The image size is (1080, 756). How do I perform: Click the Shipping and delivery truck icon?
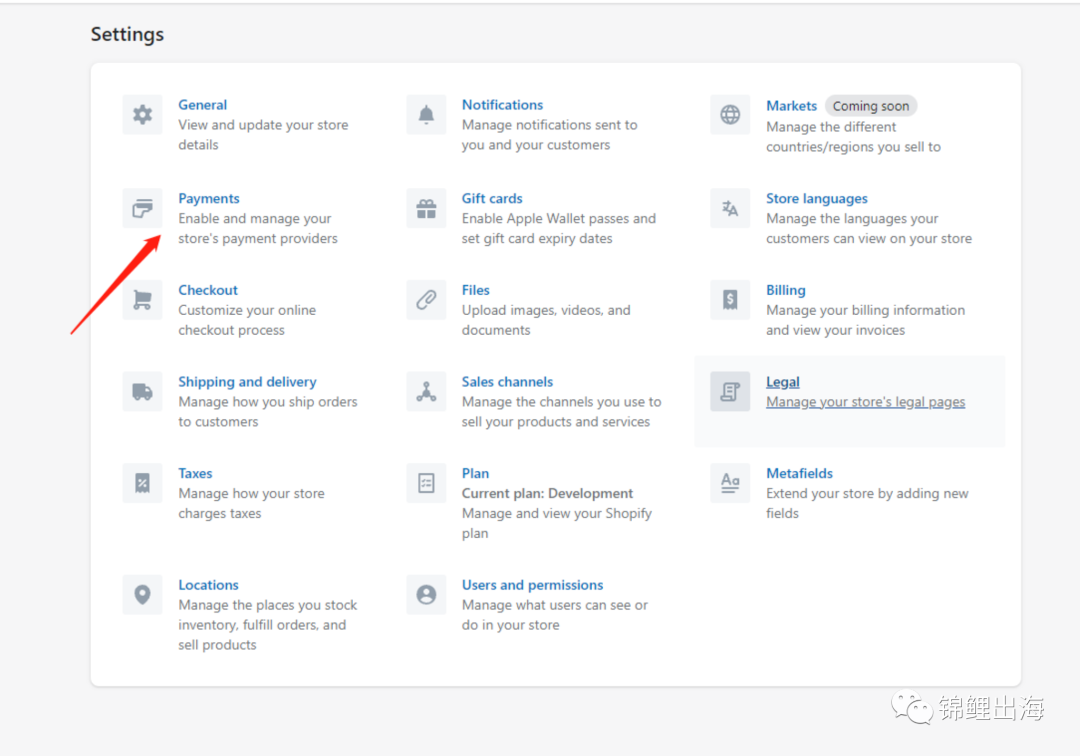[142, 392]
